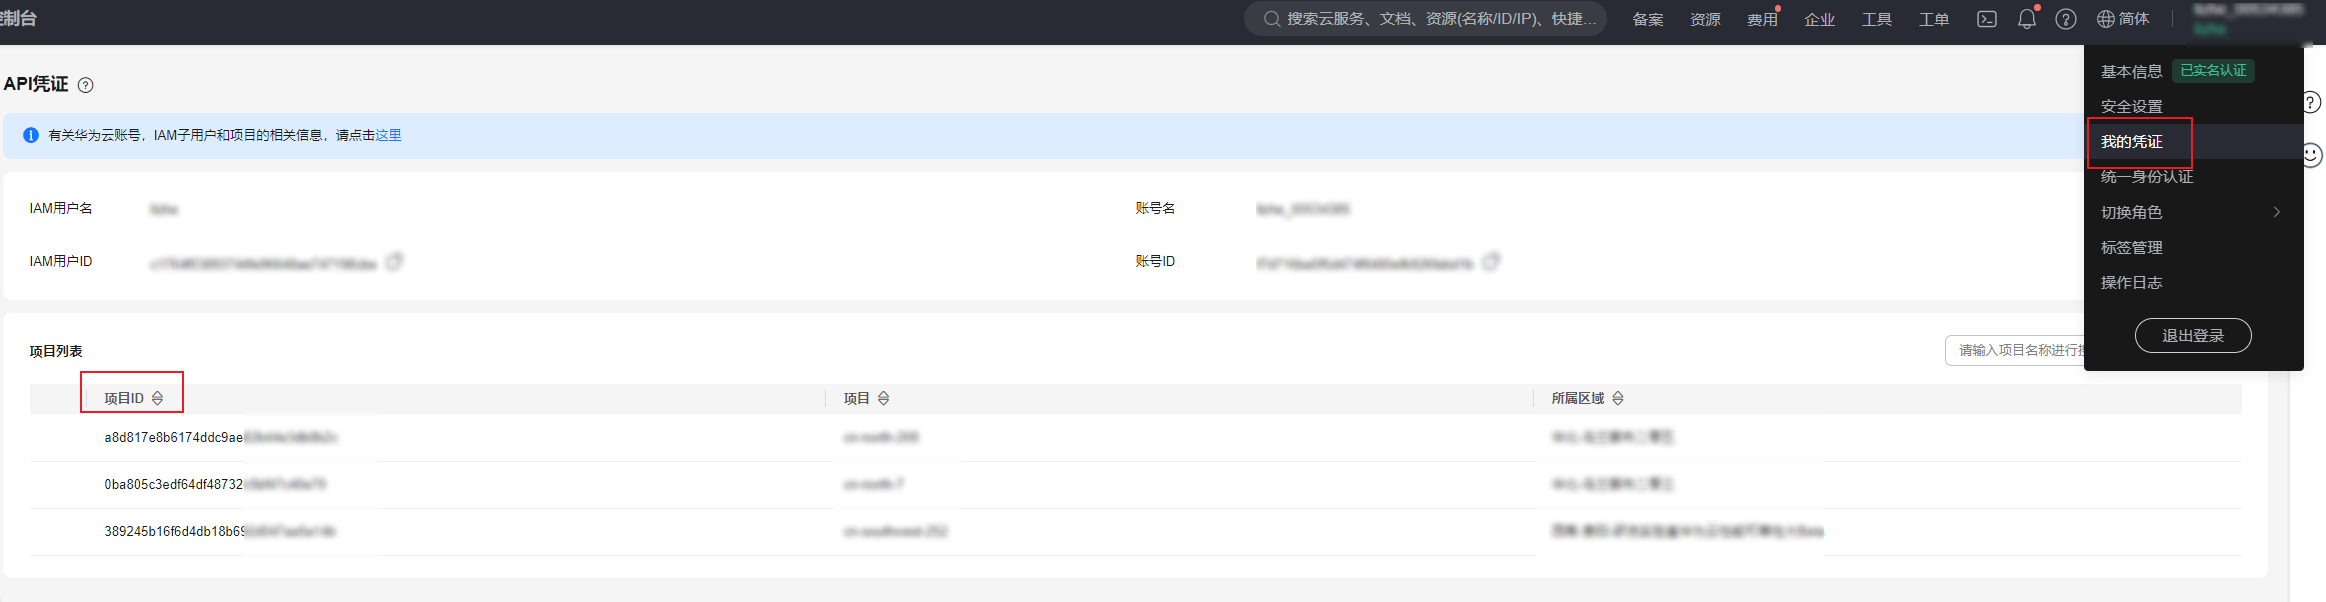Sort by 项目ID column
This screenshot has width=2326, height=602.
click(x=157, y=398)
